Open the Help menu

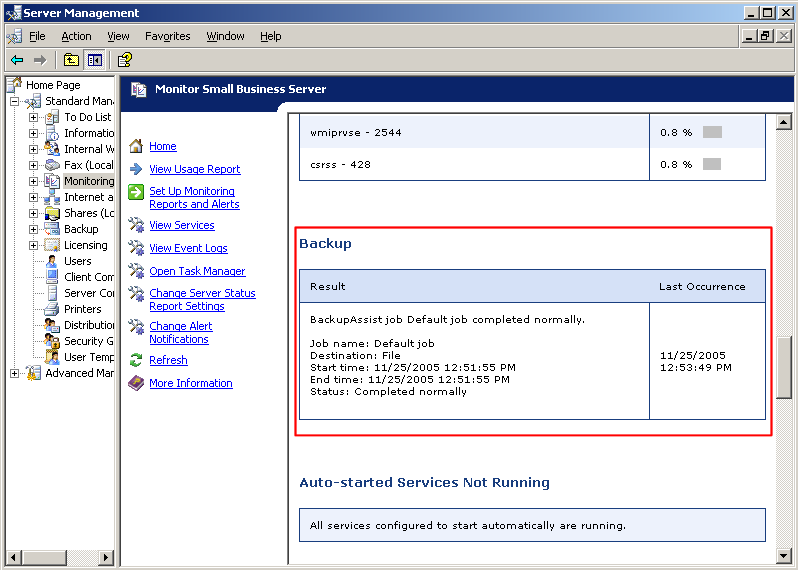271,36
